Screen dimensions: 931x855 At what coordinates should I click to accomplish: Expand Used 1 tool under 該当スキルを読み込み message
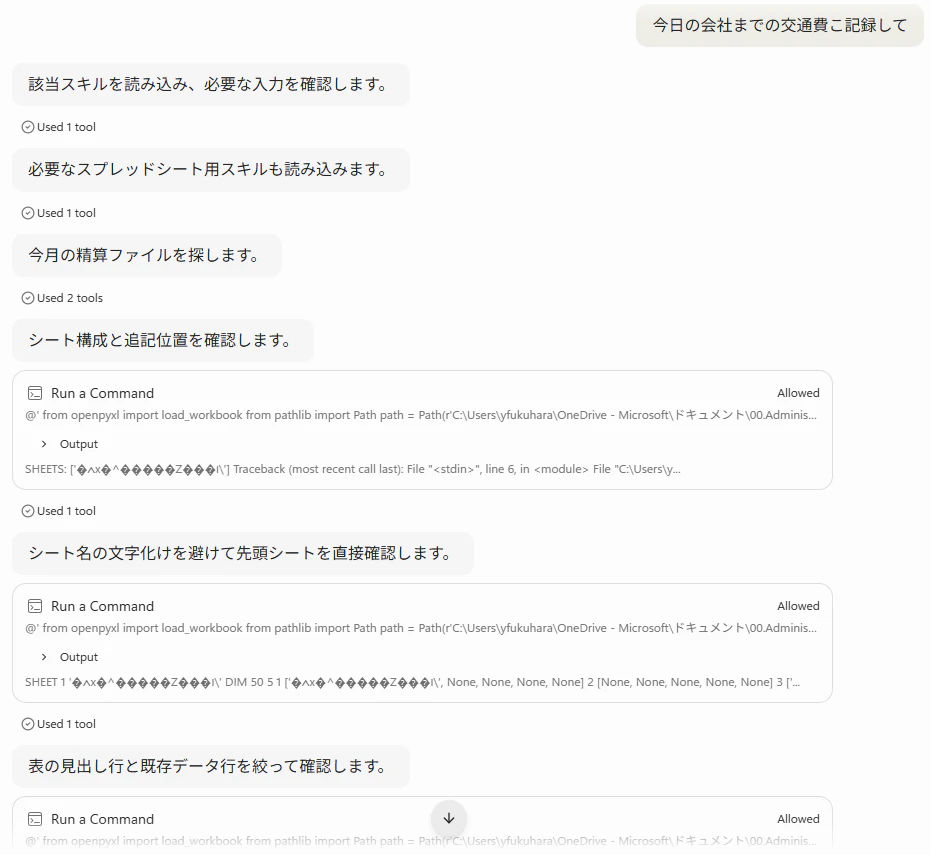click(59, 127)
